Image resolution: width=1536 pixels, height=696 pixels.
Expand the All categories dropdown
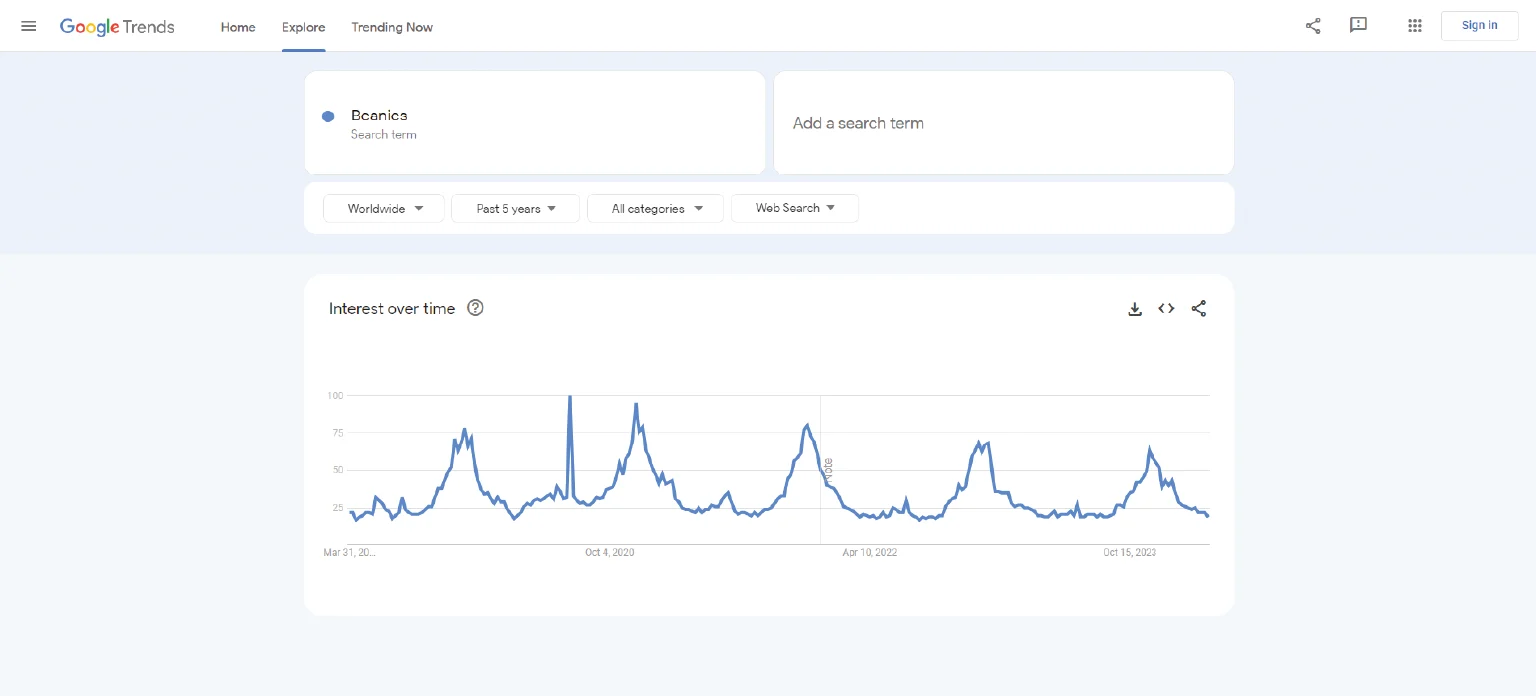tap(655, 209)
